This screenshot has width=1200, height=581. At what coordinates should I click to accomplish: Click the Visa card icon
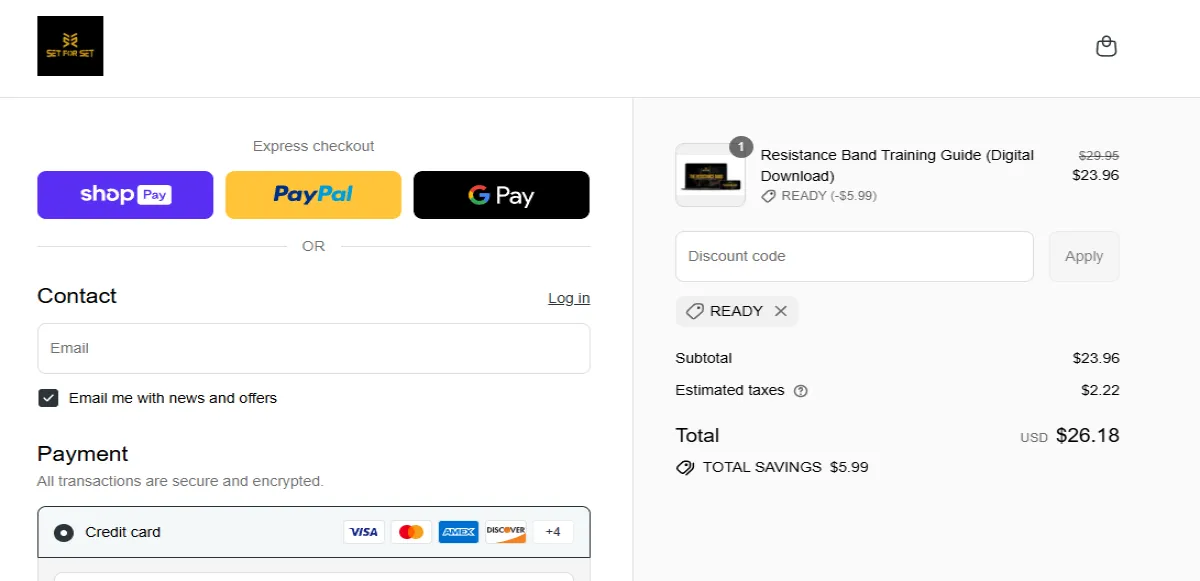(364, 531)
